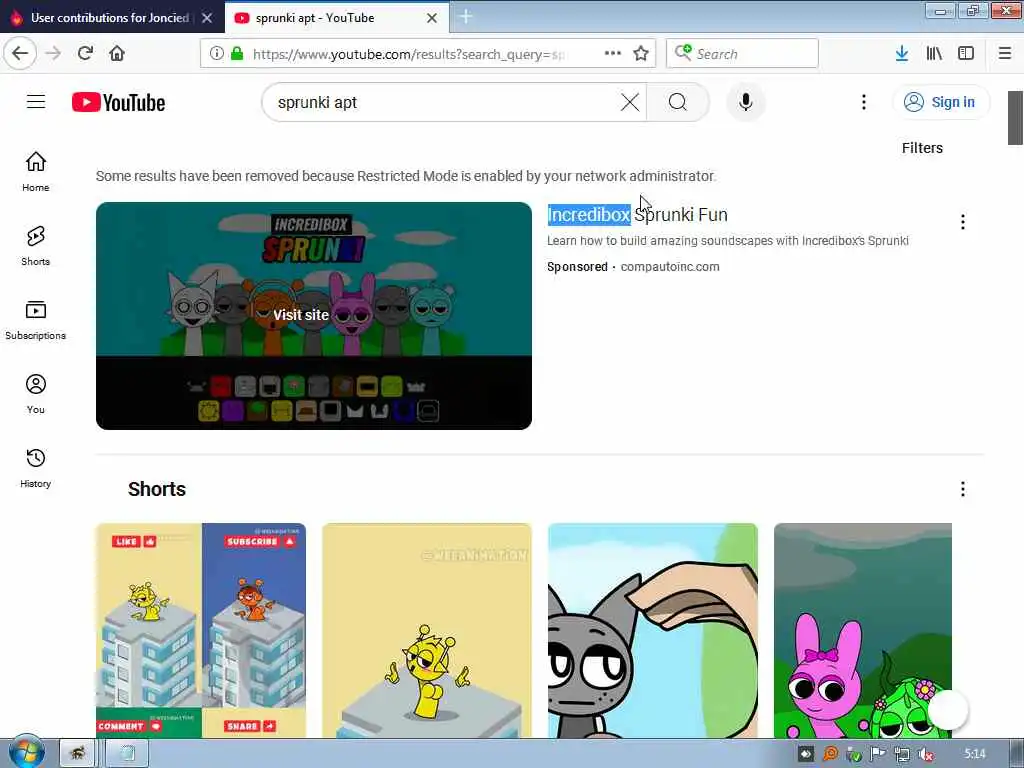Viewport: 1024px width, 768px height.
Task: Go back in Firefox
Action: (x=20, y=53)
